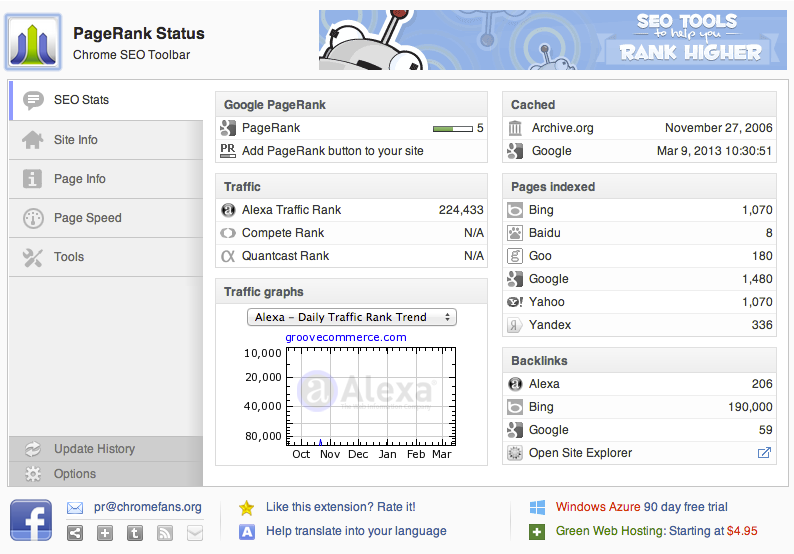This screenshot has height=554, width=794.
Task: Click the Windows logo icon
Action: 537,508
